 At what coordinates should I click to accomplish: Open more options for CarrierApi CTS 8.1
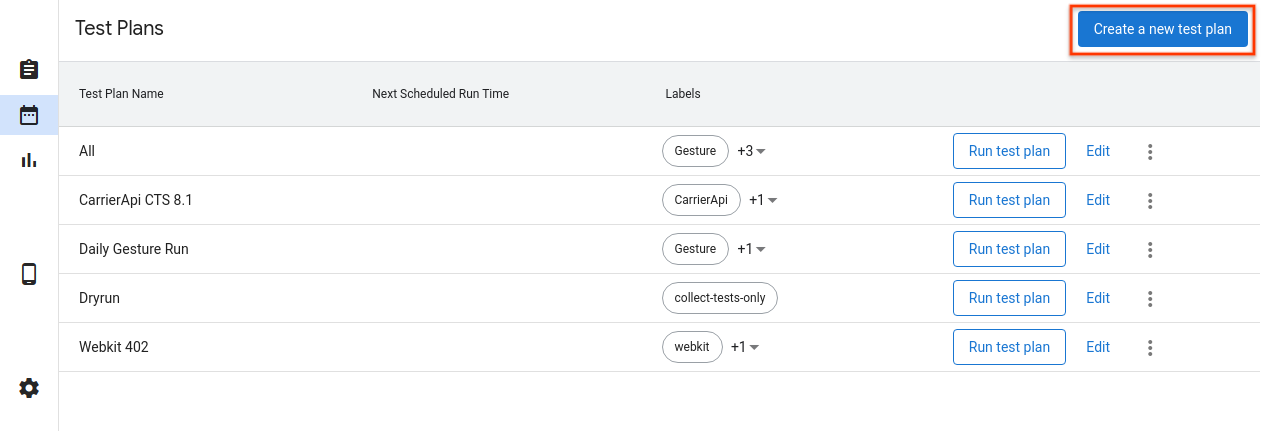[x=1150, y=201]
